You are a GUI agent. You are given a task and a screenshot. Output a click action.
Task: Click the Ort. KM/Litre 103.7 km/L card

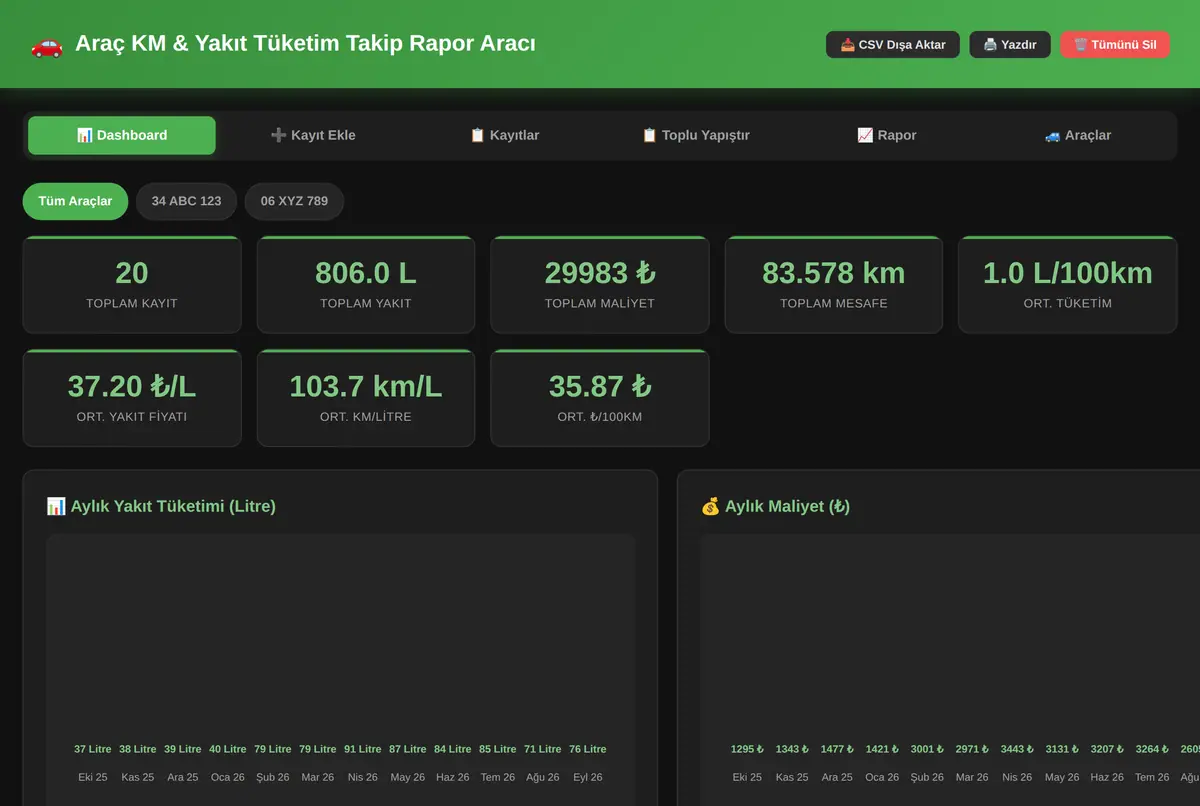(x=366, y=398)
